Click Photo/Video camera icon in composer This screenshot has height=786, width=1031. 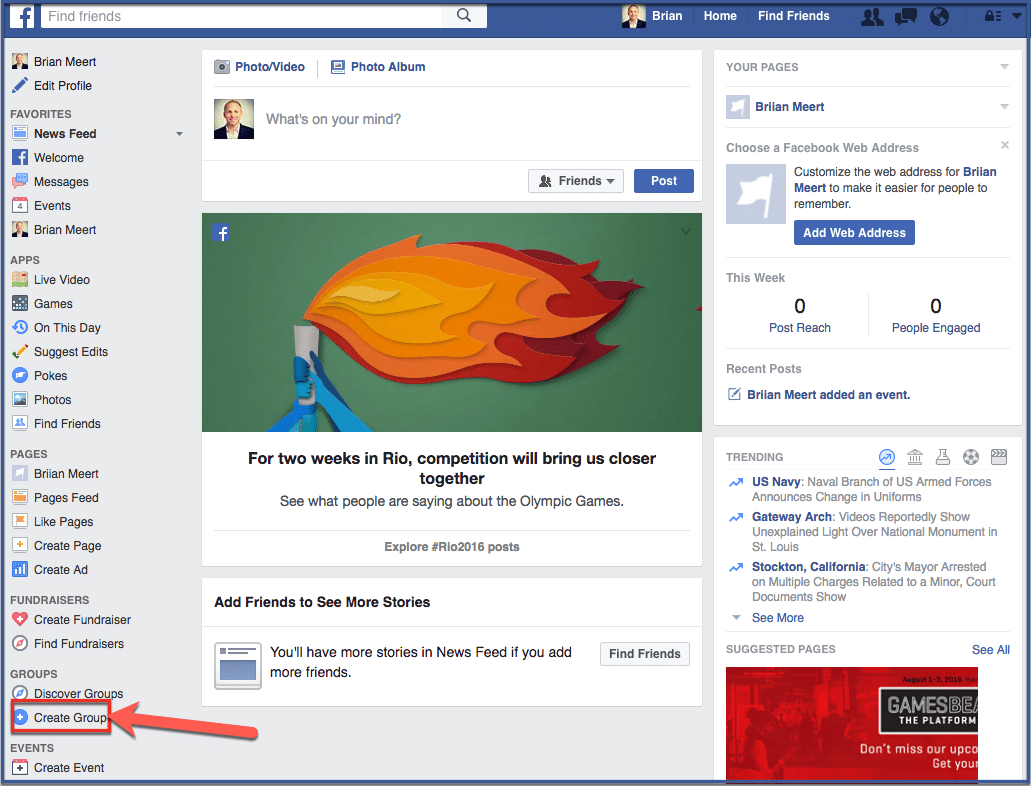(222, 67)
